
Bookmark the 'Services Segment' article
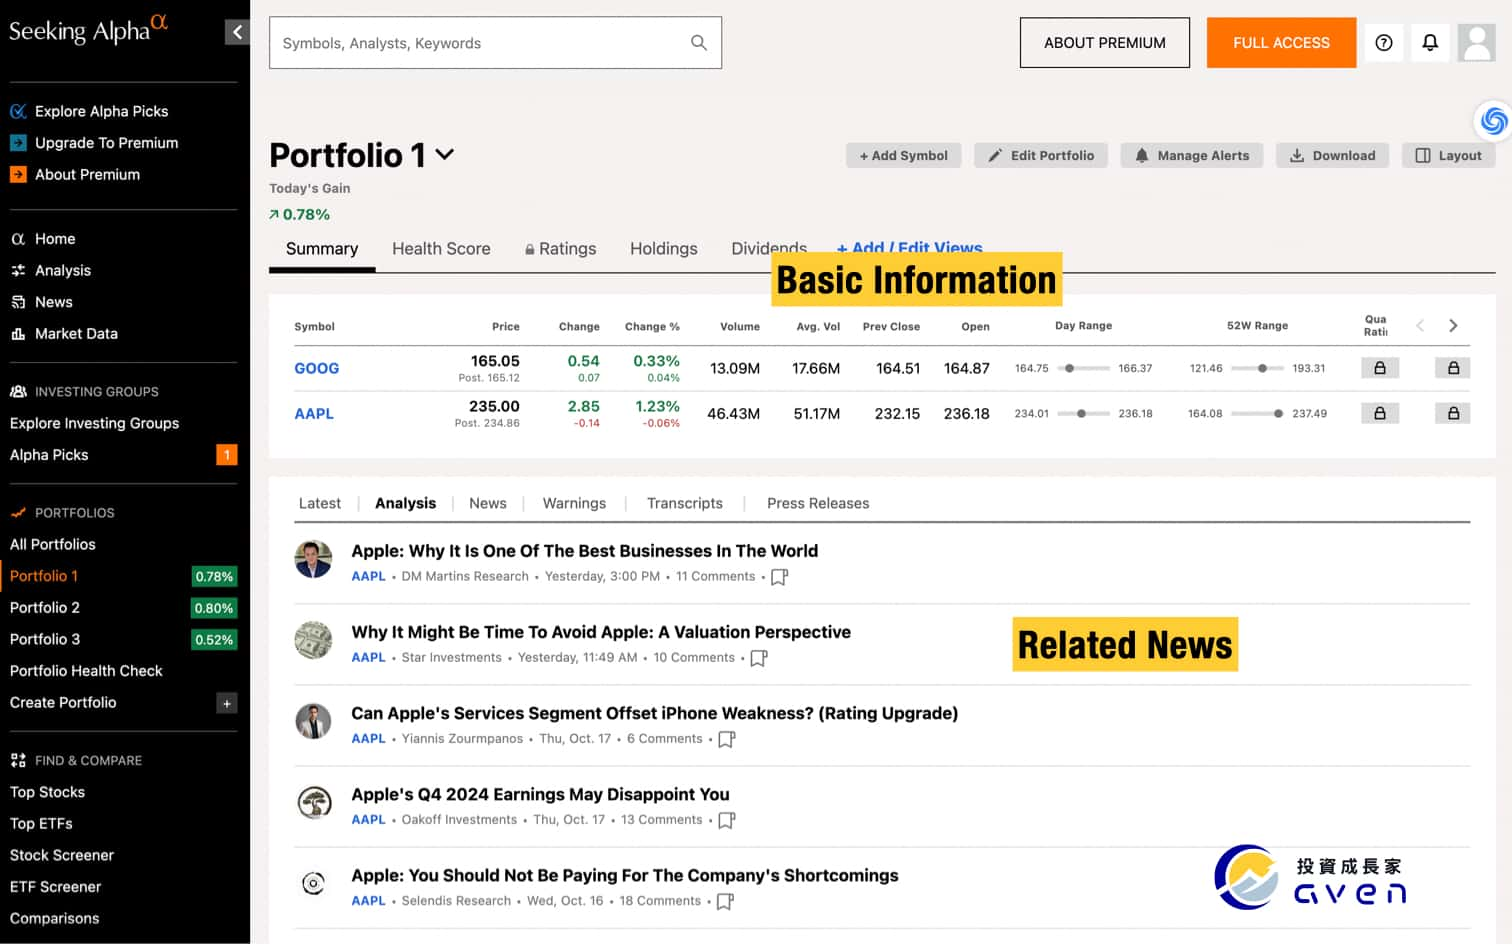click(x=727, y=739)
